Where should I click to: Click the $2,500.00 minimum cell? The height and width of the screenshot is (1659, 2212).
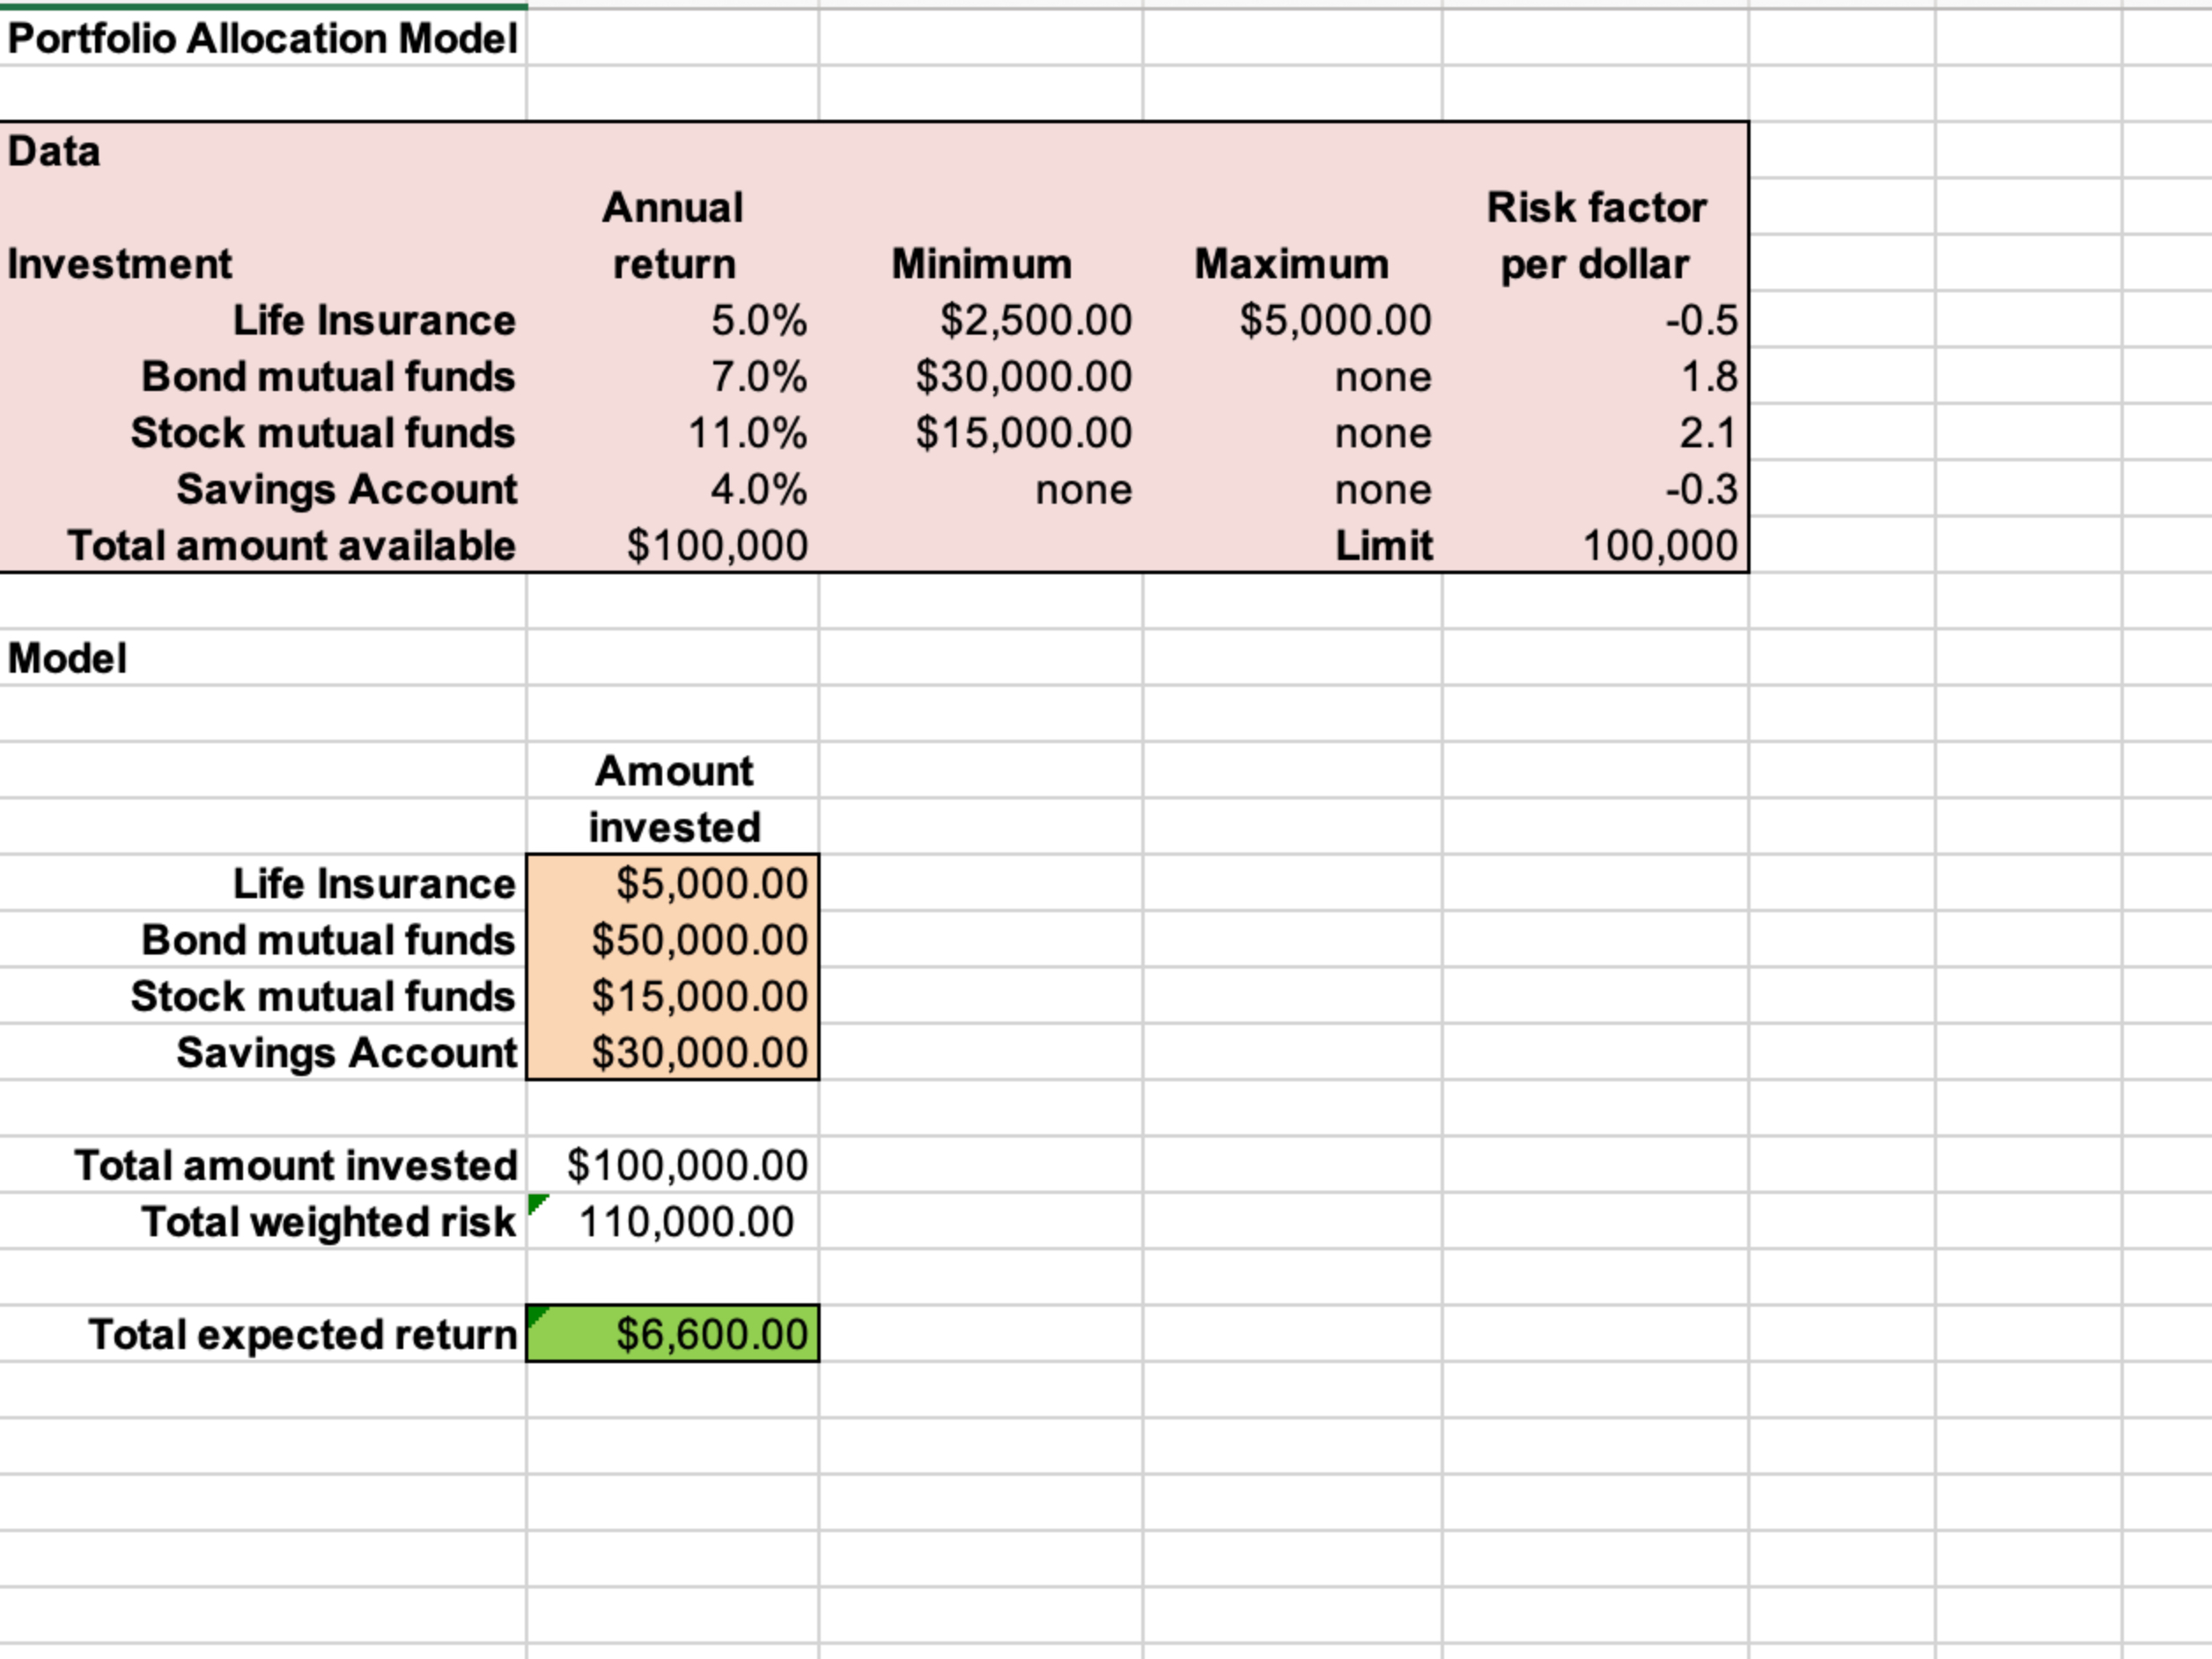click(981, 320)
